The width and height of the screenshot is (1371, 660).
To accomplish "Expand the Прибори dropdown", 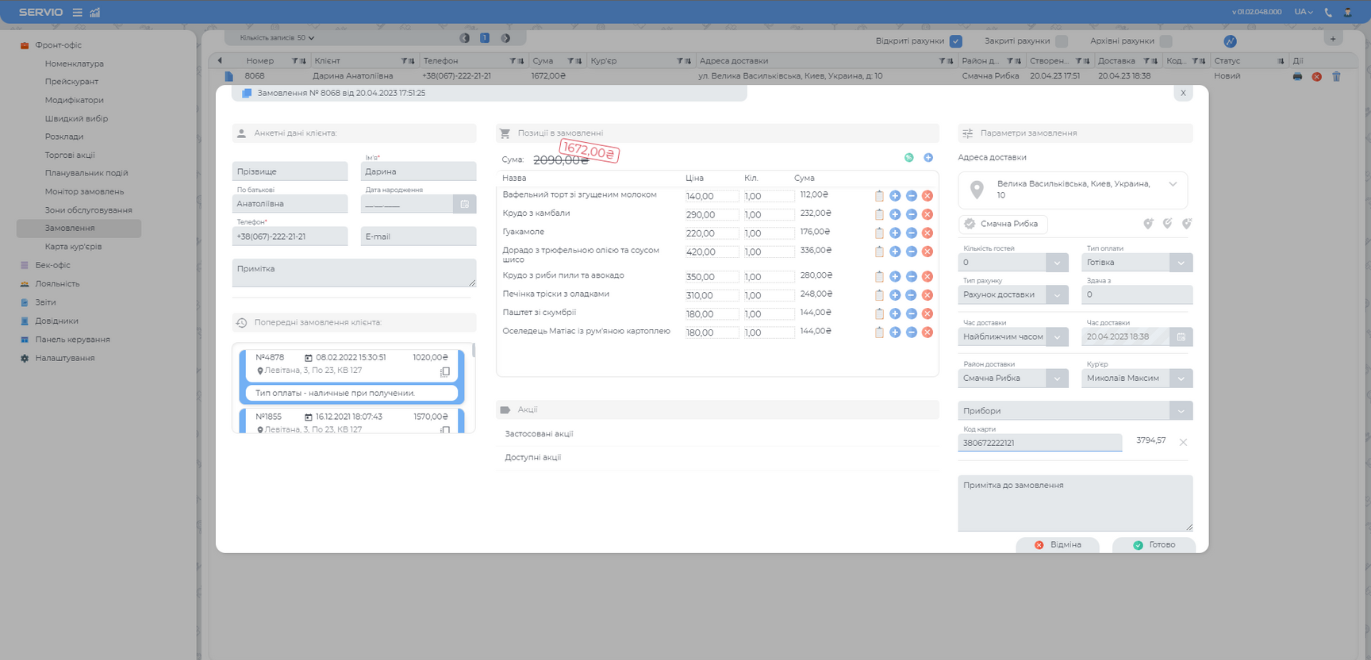I will 1181,411.
